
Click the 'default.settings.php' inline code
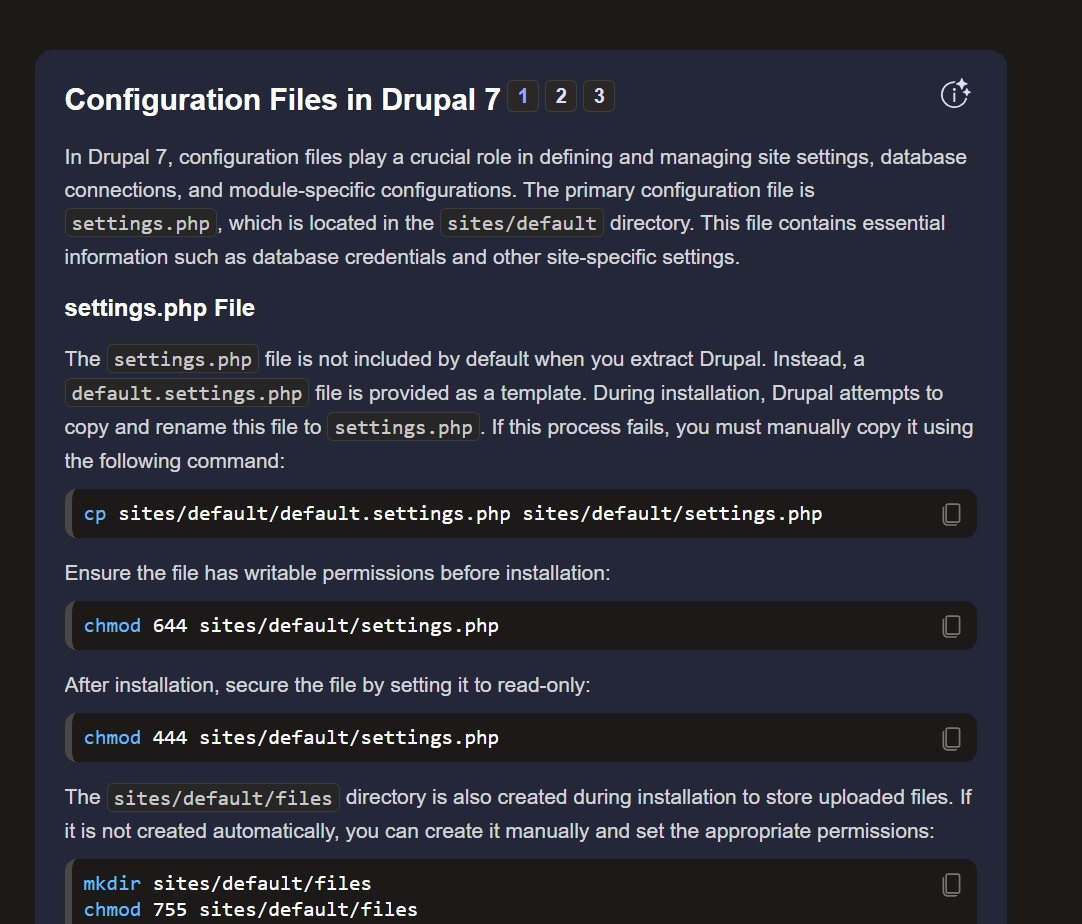pos(187,393)
